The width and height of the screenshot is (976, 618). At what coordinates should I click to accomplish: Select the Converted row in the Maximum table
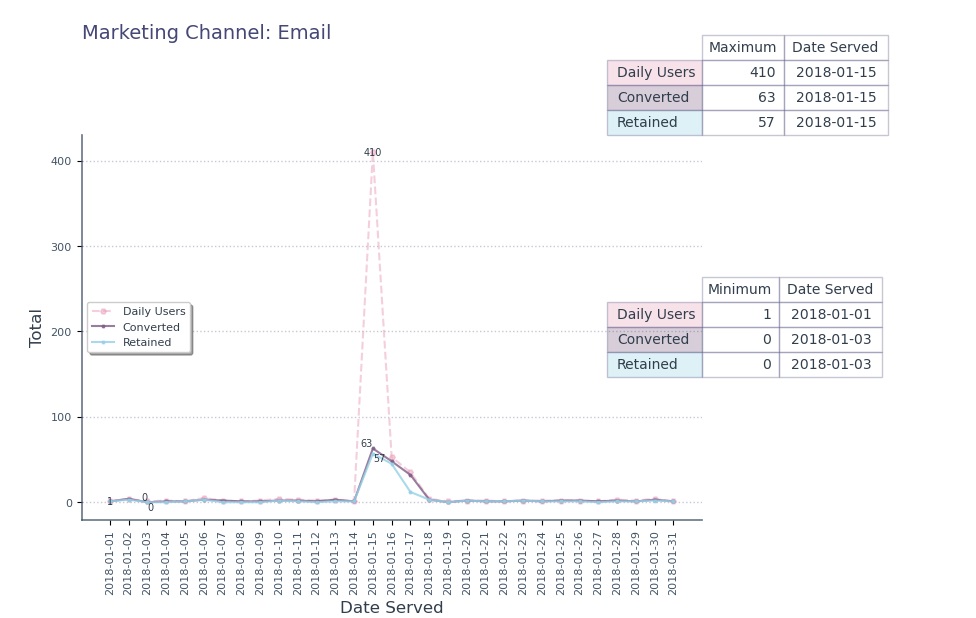(x=653, y=97)
